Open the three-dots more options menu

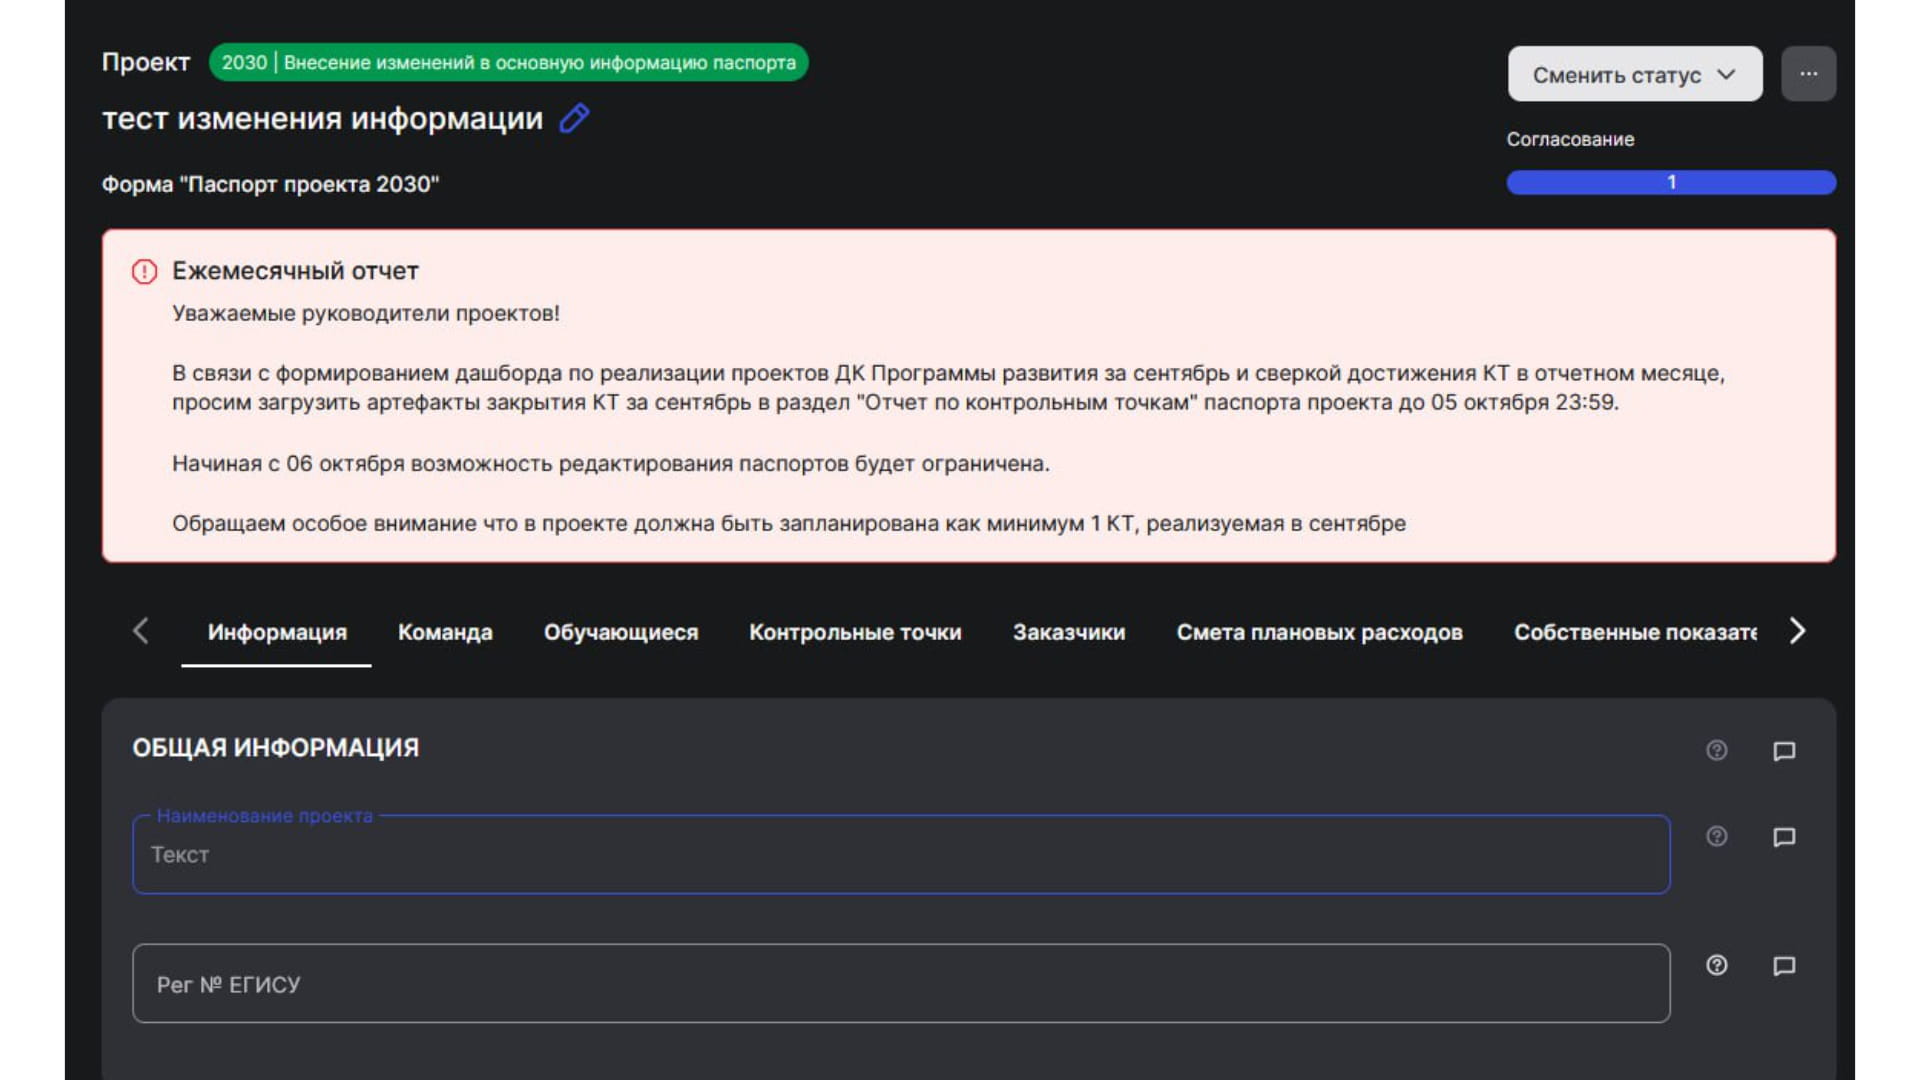(x=1808, y=74)
